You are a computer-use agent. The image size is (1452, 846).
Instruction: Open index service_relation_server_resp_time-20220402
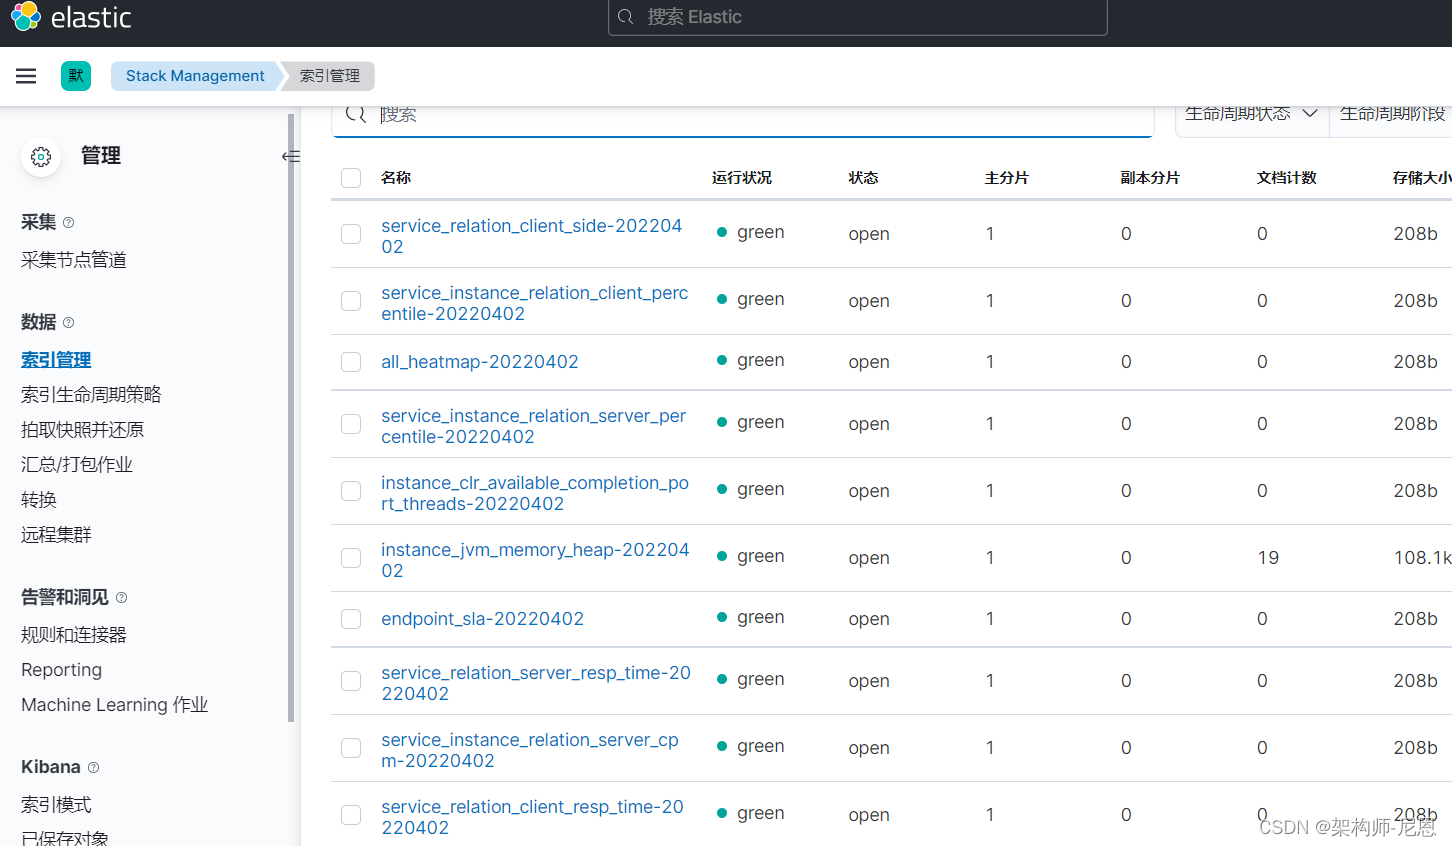click(535, 683)
